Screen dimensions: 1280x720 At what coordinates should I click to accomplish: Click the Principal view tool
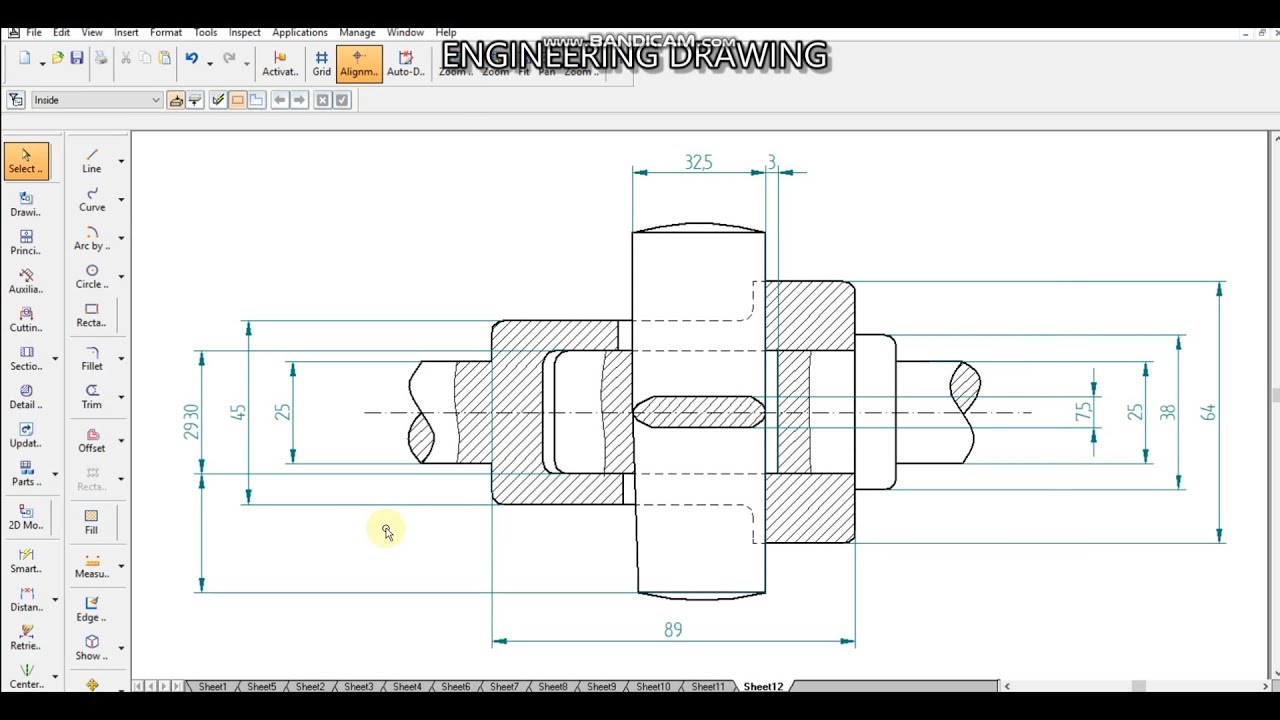click(26, 243)
